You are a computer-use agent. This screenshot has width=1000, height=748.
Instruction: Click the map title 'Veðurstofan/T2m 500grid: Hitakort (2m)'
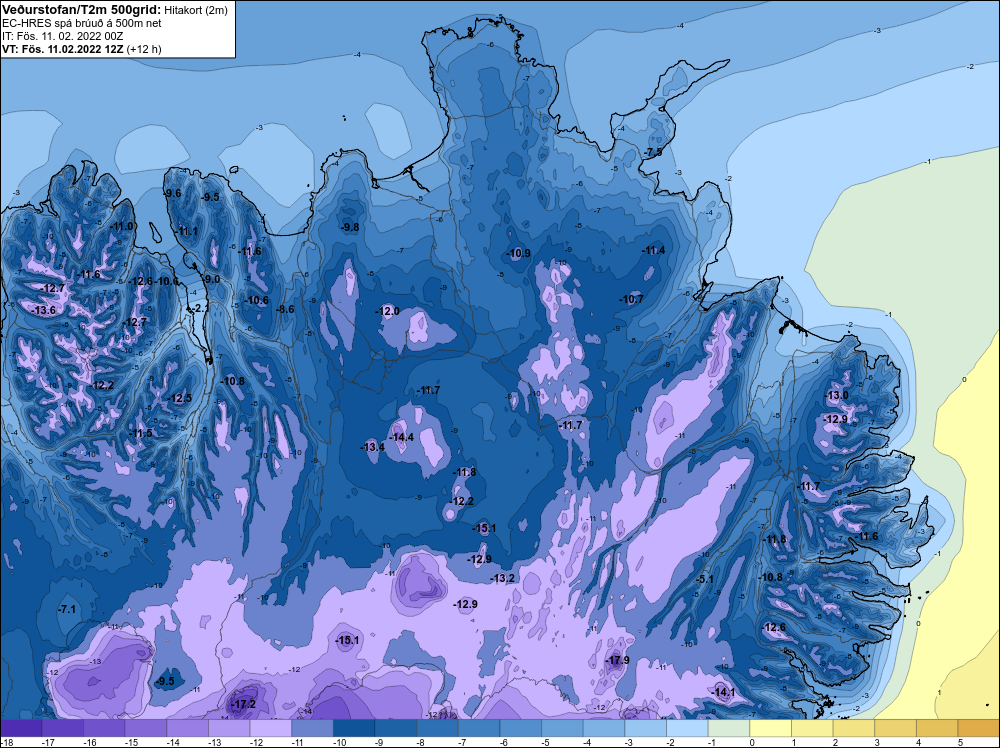114,10
